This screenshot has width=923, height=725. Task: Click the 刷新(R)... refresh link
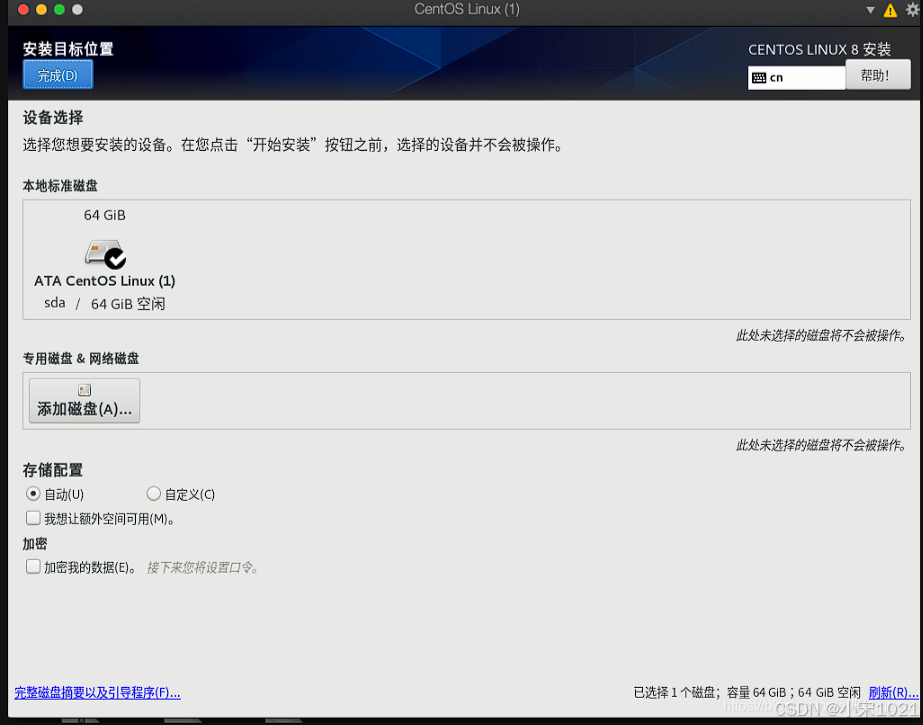click(x=893, y=693)
